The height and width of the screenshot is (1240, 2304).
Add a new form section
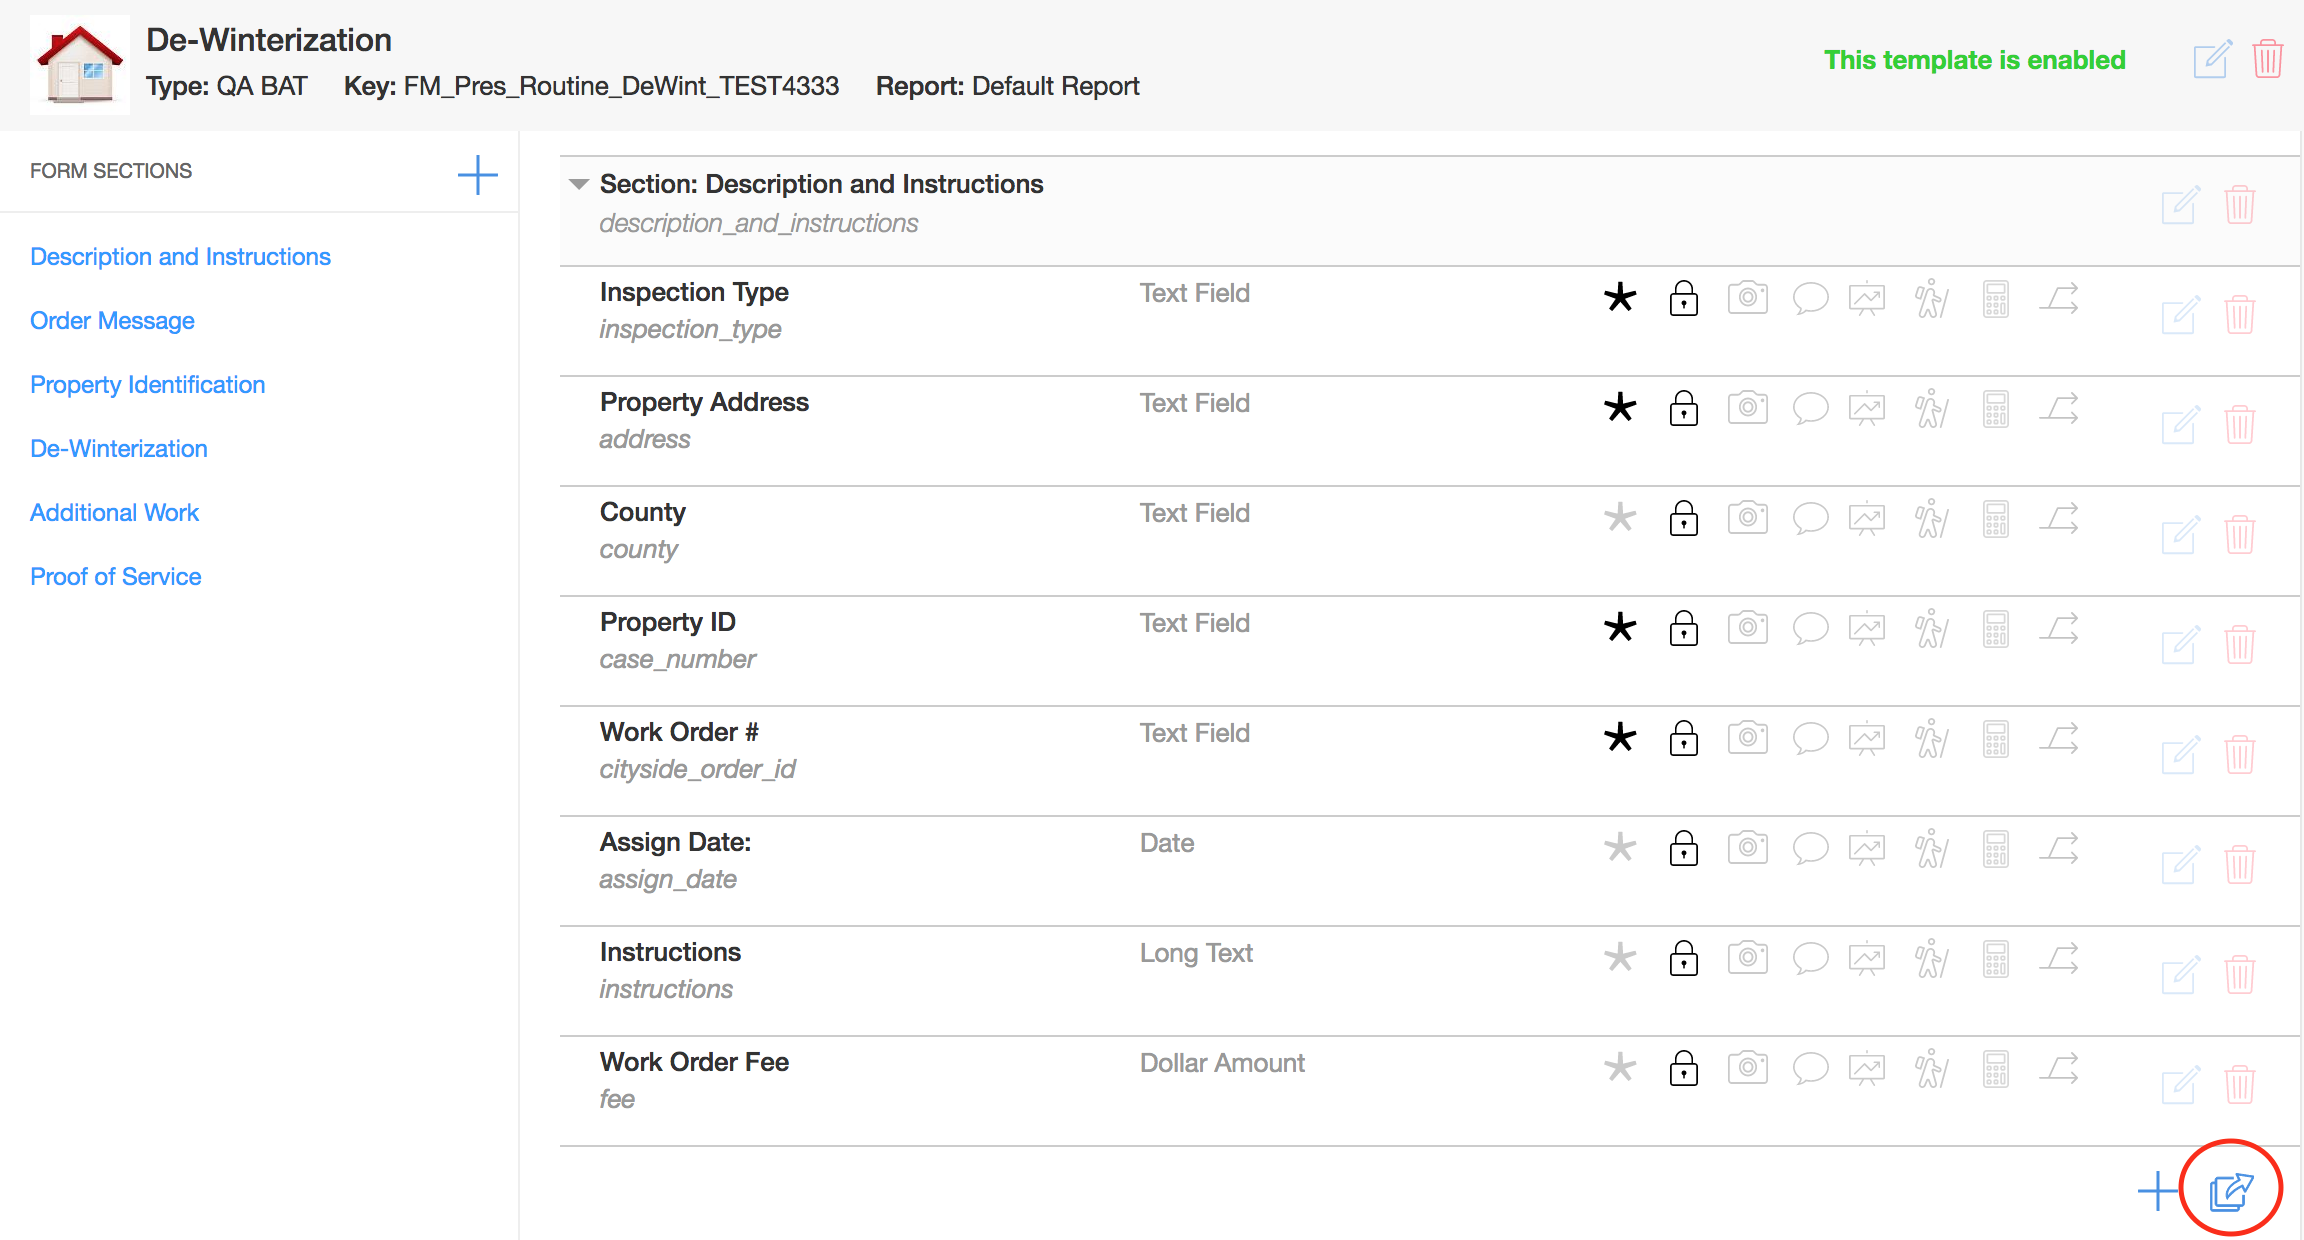[477, 175]
